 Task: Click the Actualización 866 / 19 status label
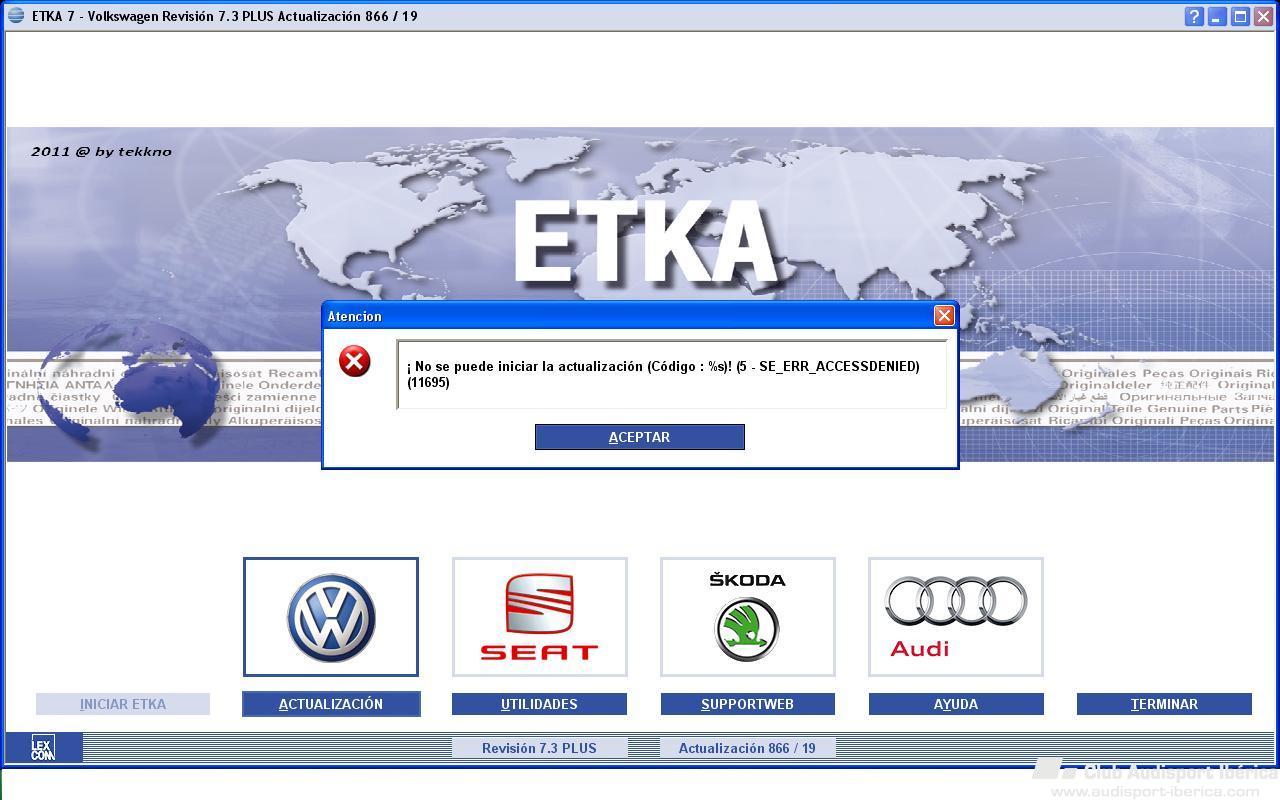click(x=747, y=748)
